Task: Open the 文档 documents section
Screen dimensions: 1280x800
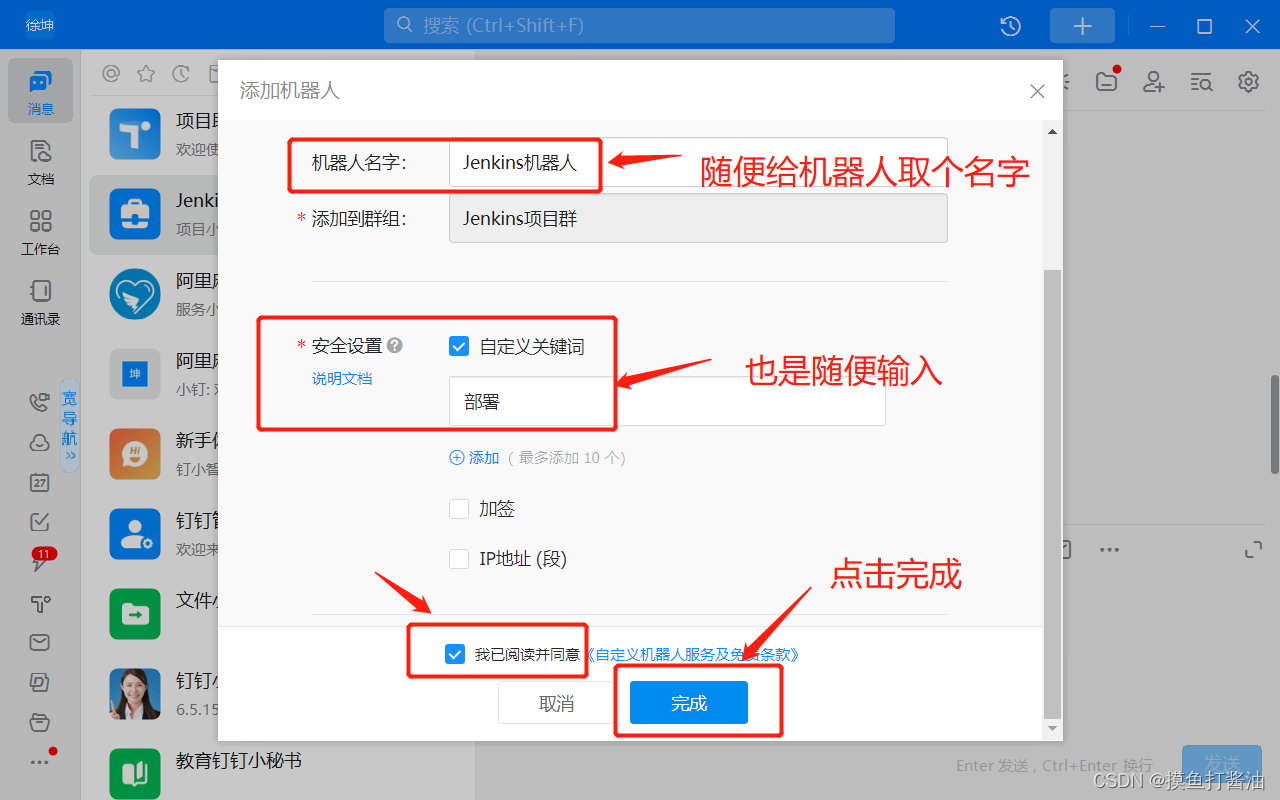Action: point(40,163)
